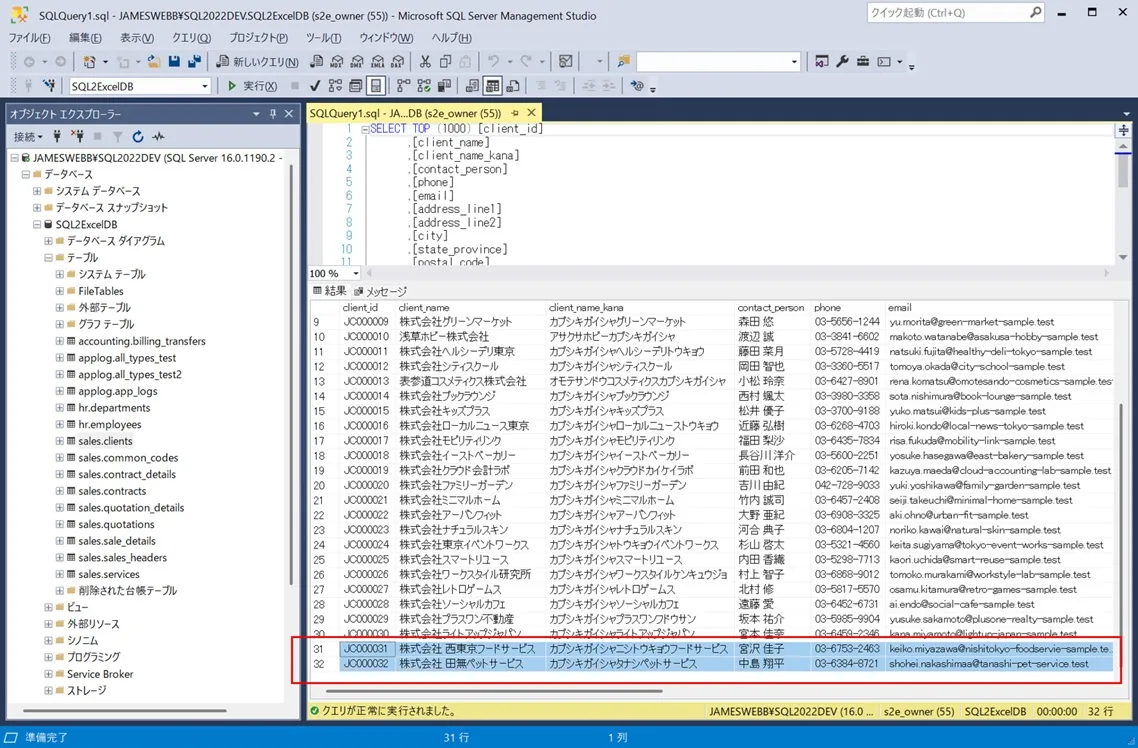Collapse the SQL2ExcelDB database node
1138x748 pixels.
click(37, 224)
